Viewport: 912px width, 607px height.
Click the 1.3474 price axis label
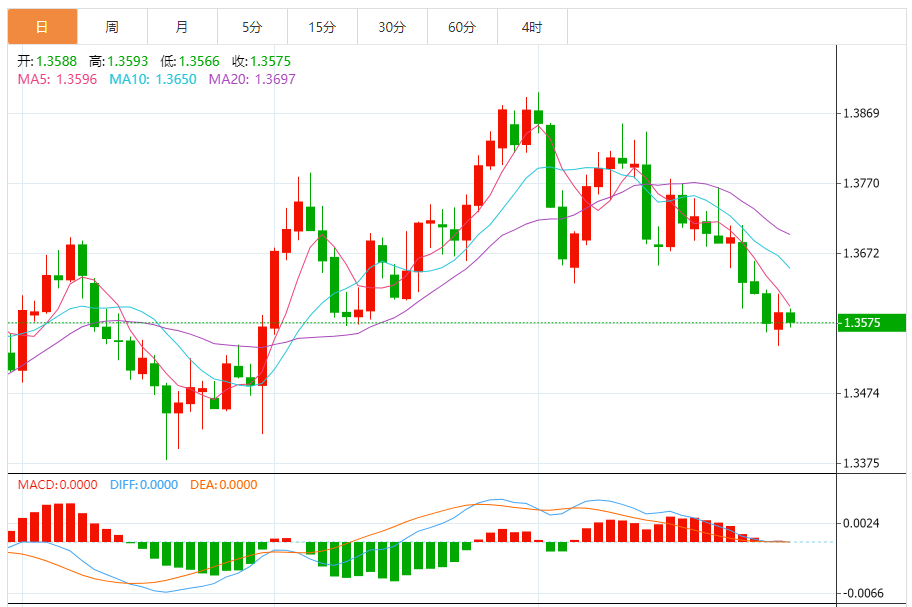pyautogui.click(x=861, y=393)
